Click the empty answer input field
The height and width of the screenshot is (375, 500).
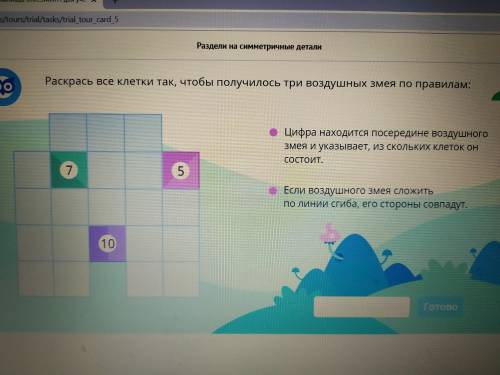(362, 307)
